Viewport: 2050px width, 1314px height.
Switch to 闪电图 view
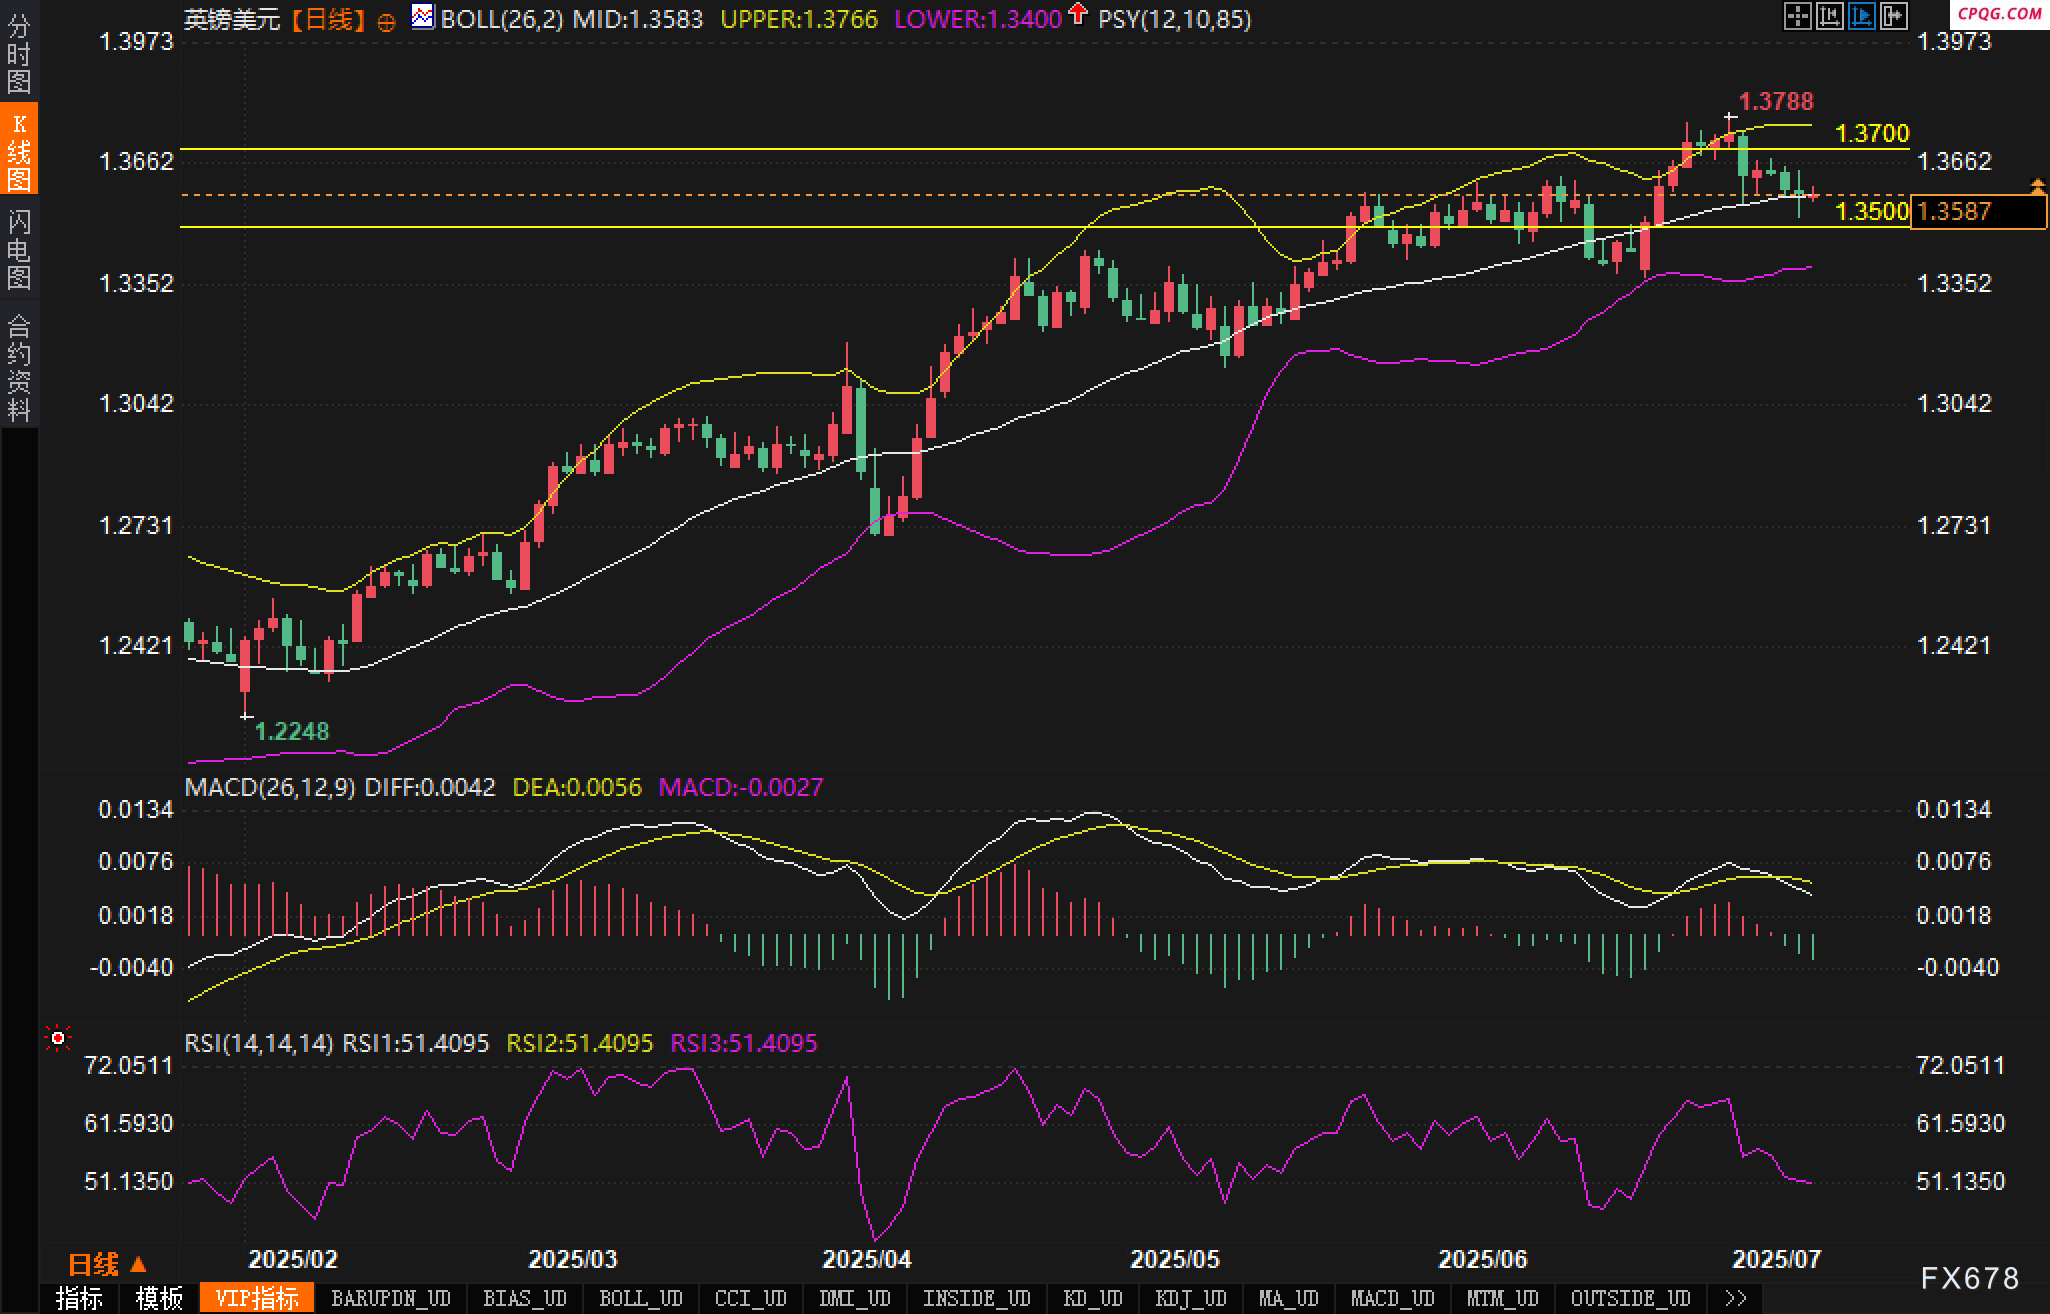(x=19, y=249)
